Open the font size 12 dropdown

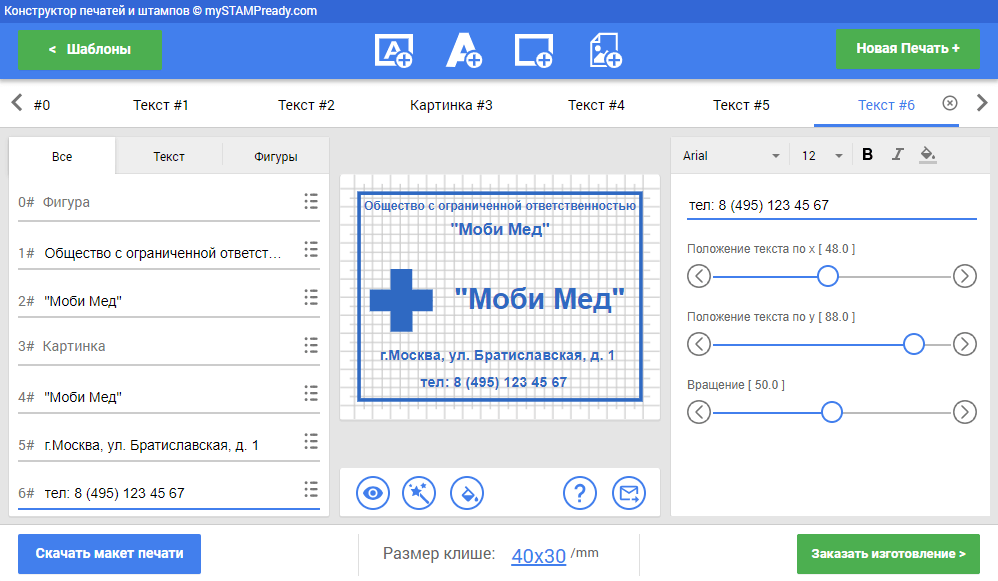click(822, 156)
